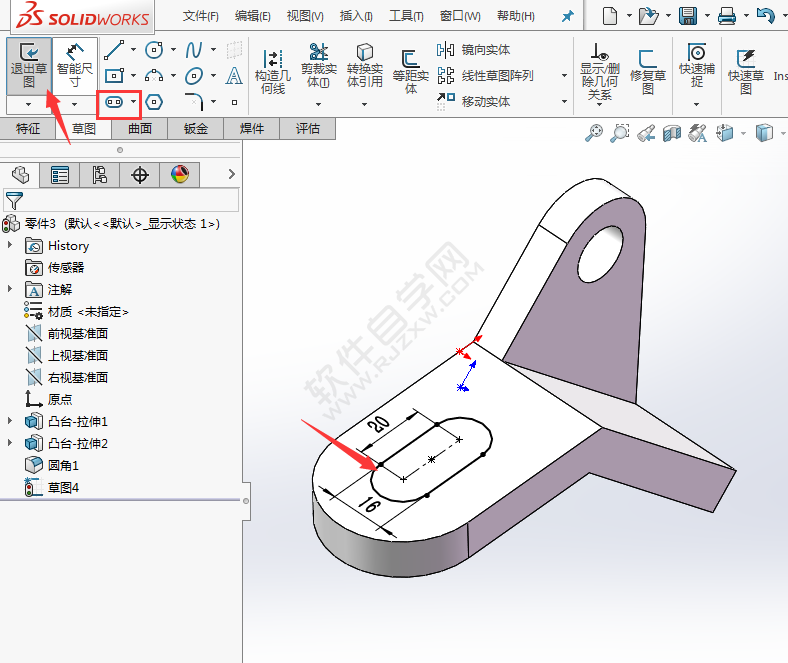Viewport: 788px width, 663px height.
Task: Open the 窗口(W) menu
Action: [460, 16]
